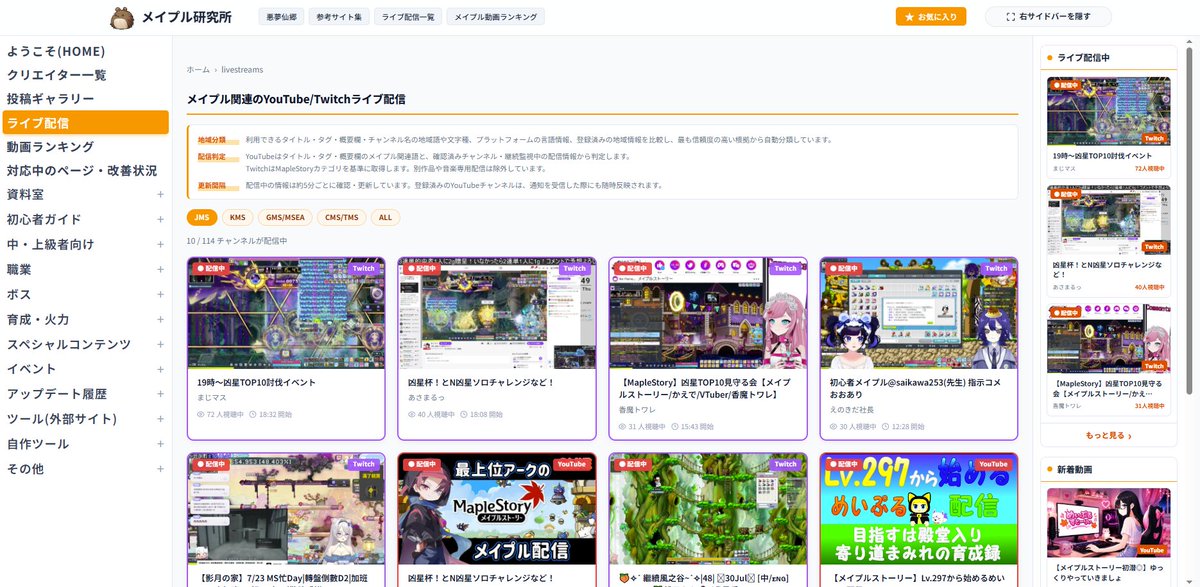Expand the ボス sidebar section
This screenshot has height=587, width=1200.
coord(160,294)
